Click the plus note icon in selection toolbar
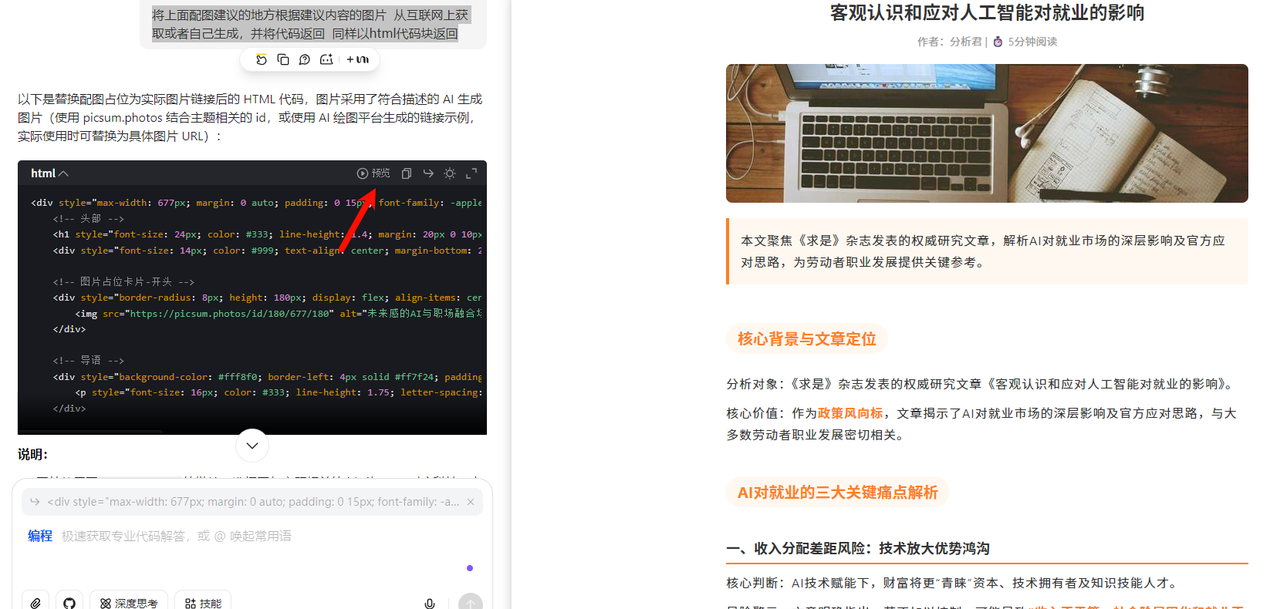The width and height of the screenshot is (1280, 609). pyautogui.click(x=357, y=60)
